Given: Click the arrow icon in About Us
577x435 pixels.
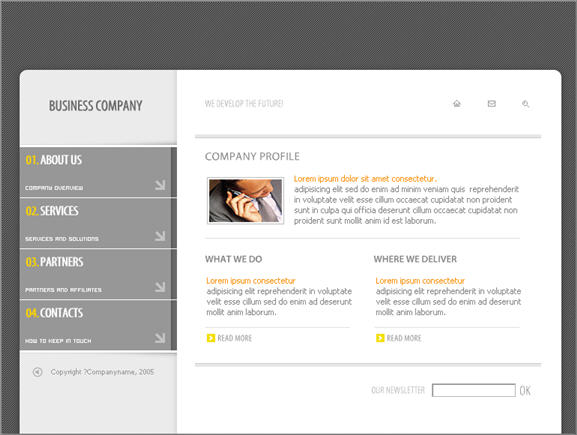Looking at the screenshot, I should click(x=160, y=185).
